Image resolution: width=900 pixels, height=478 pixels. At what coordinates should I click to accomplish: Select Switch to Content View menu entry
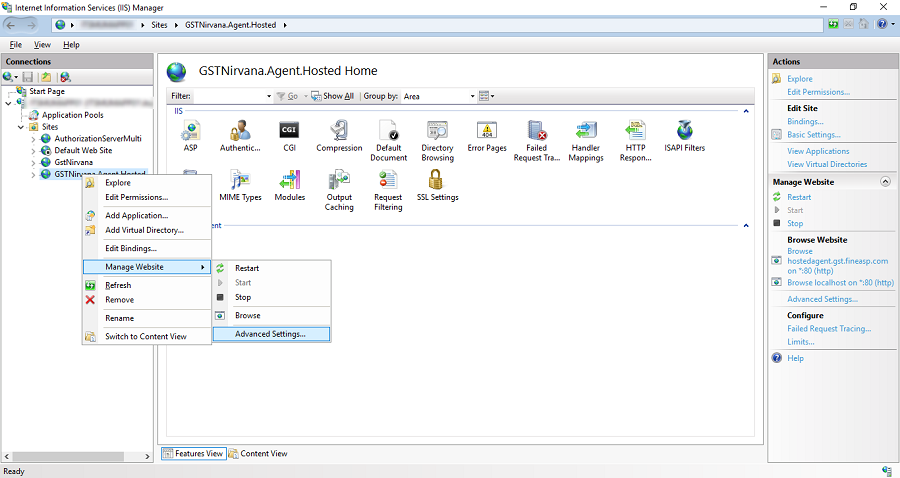tap(147, 336)
